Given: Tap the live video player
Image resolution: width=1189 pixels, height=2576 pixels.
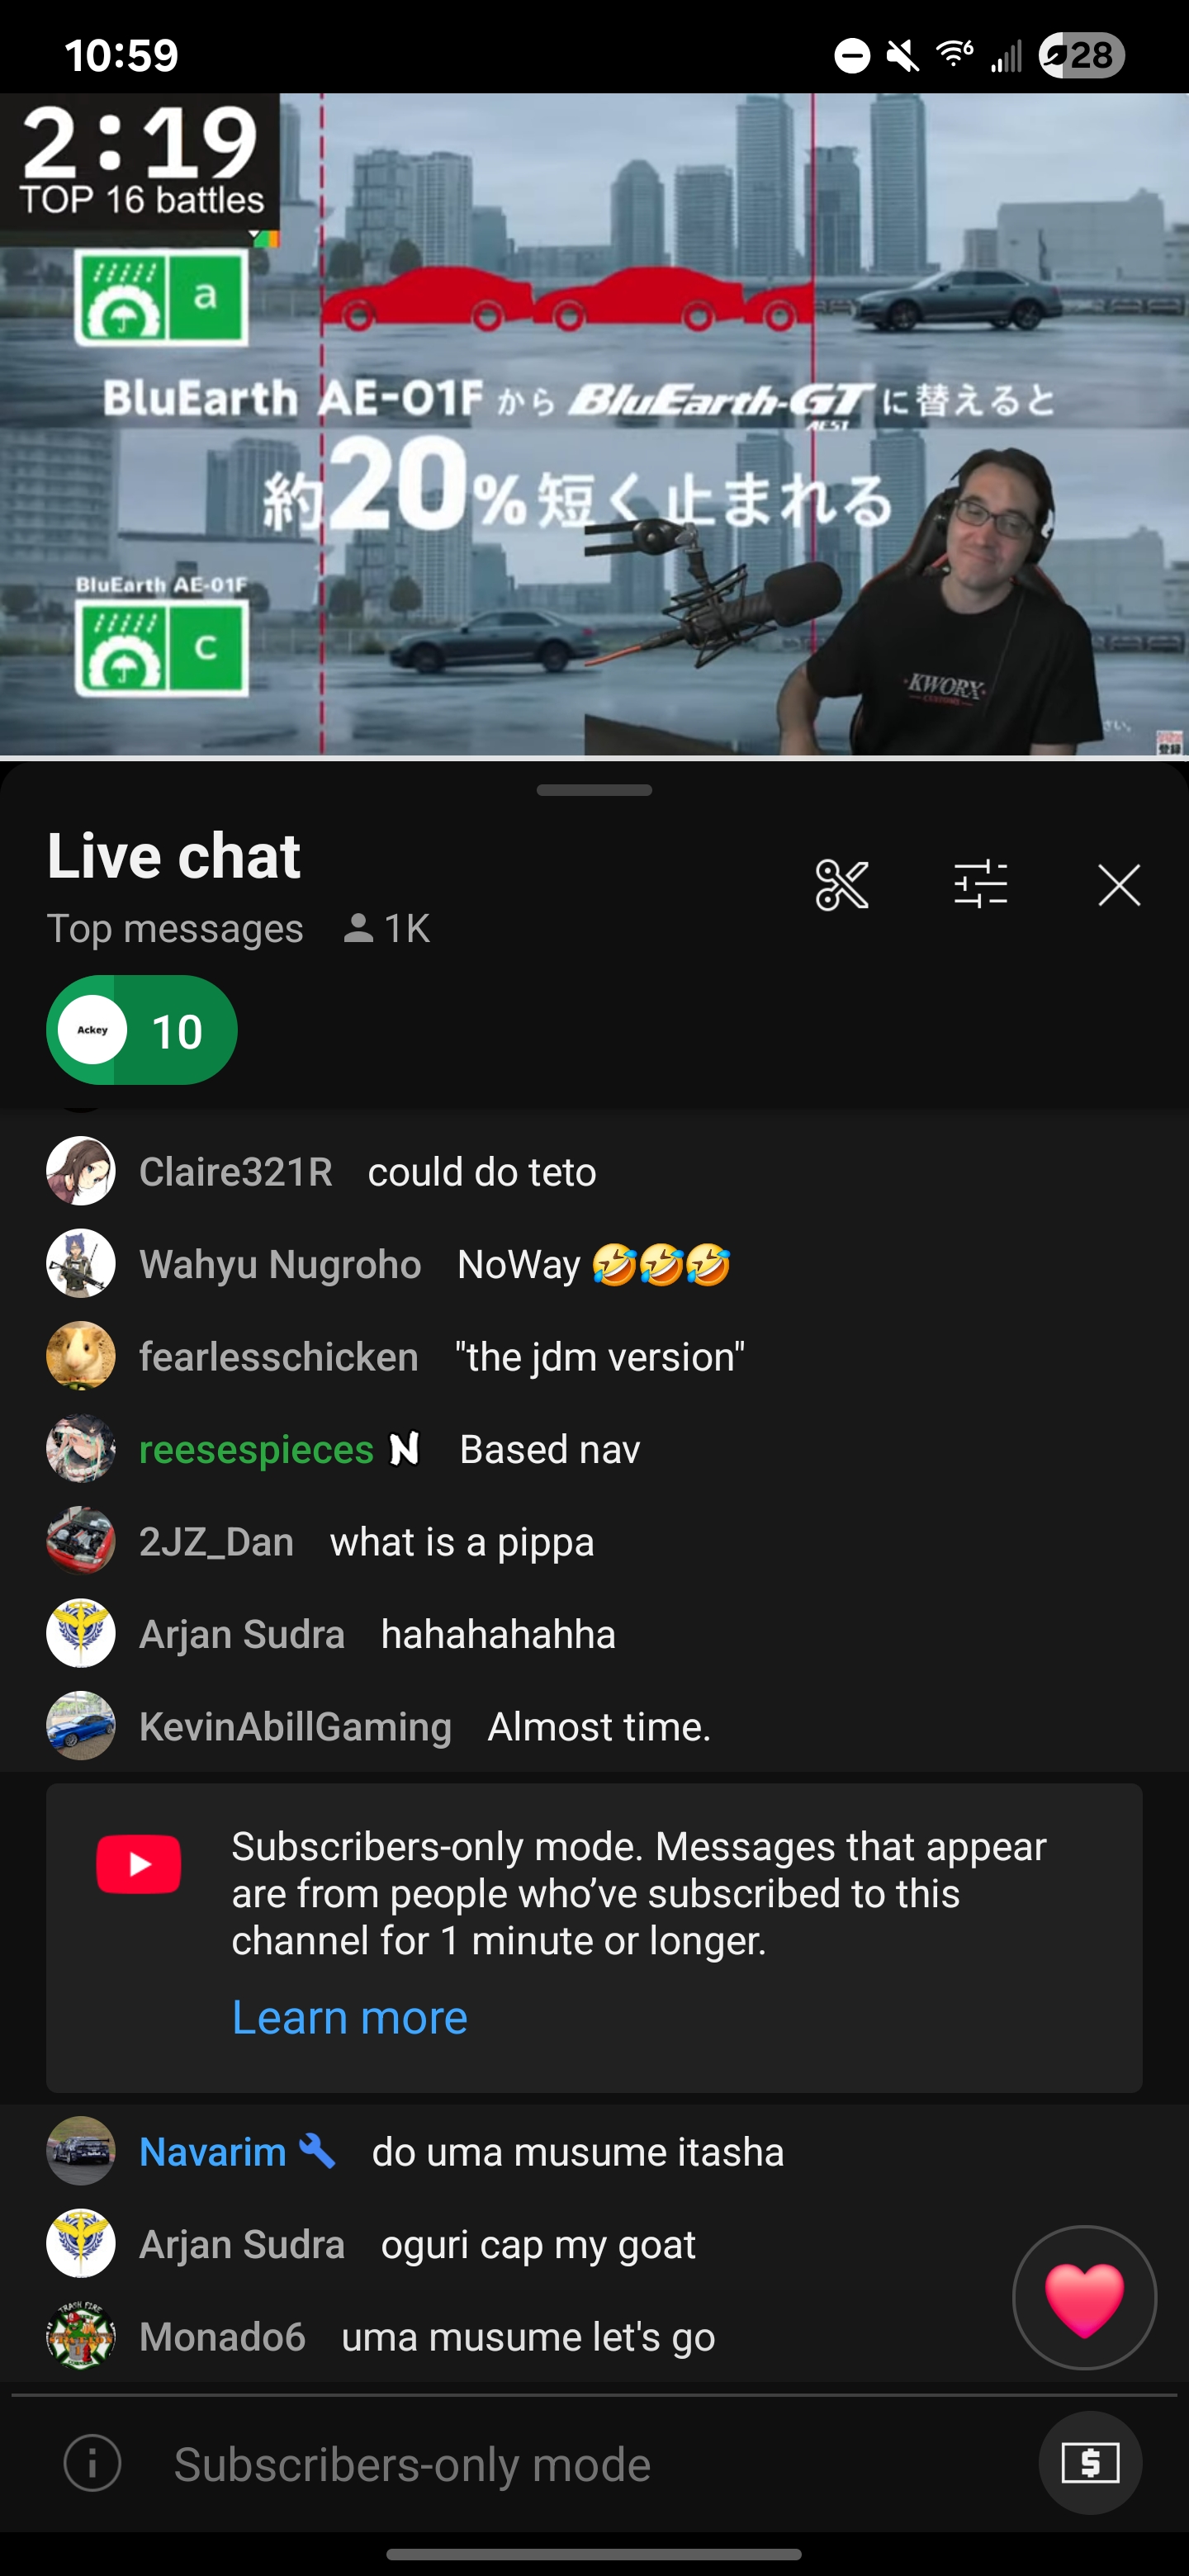Looking at the screenshot, I should click(x=594, y=424).
